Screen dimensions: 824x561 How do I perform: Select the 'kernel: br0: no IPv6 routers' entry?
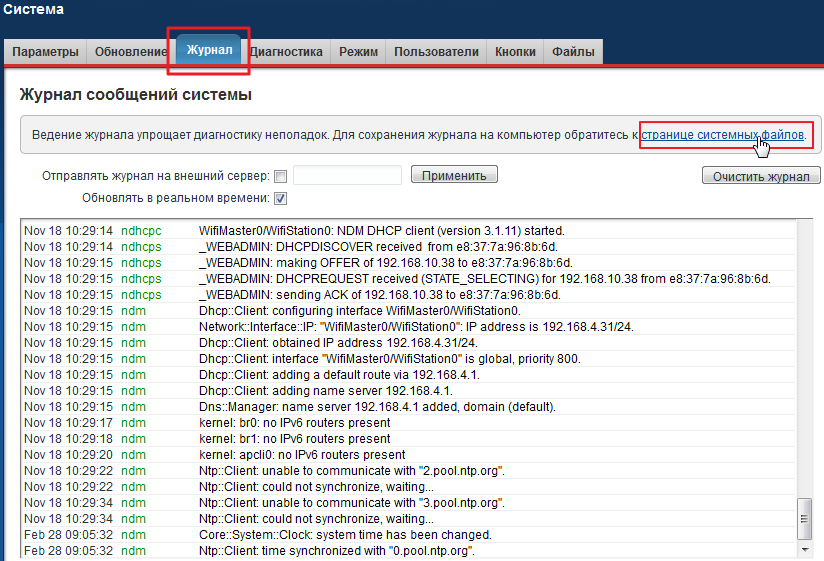295,423
